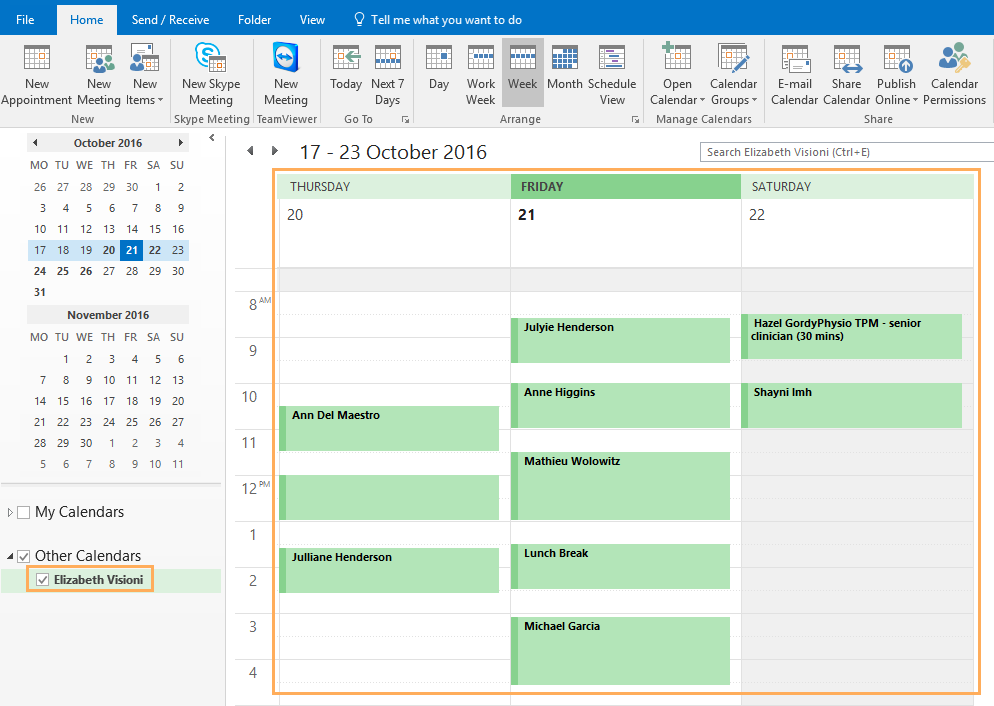This screenshot has height=706, width=994.
Task: Create a New Appointment
Action: pos(37,75)
